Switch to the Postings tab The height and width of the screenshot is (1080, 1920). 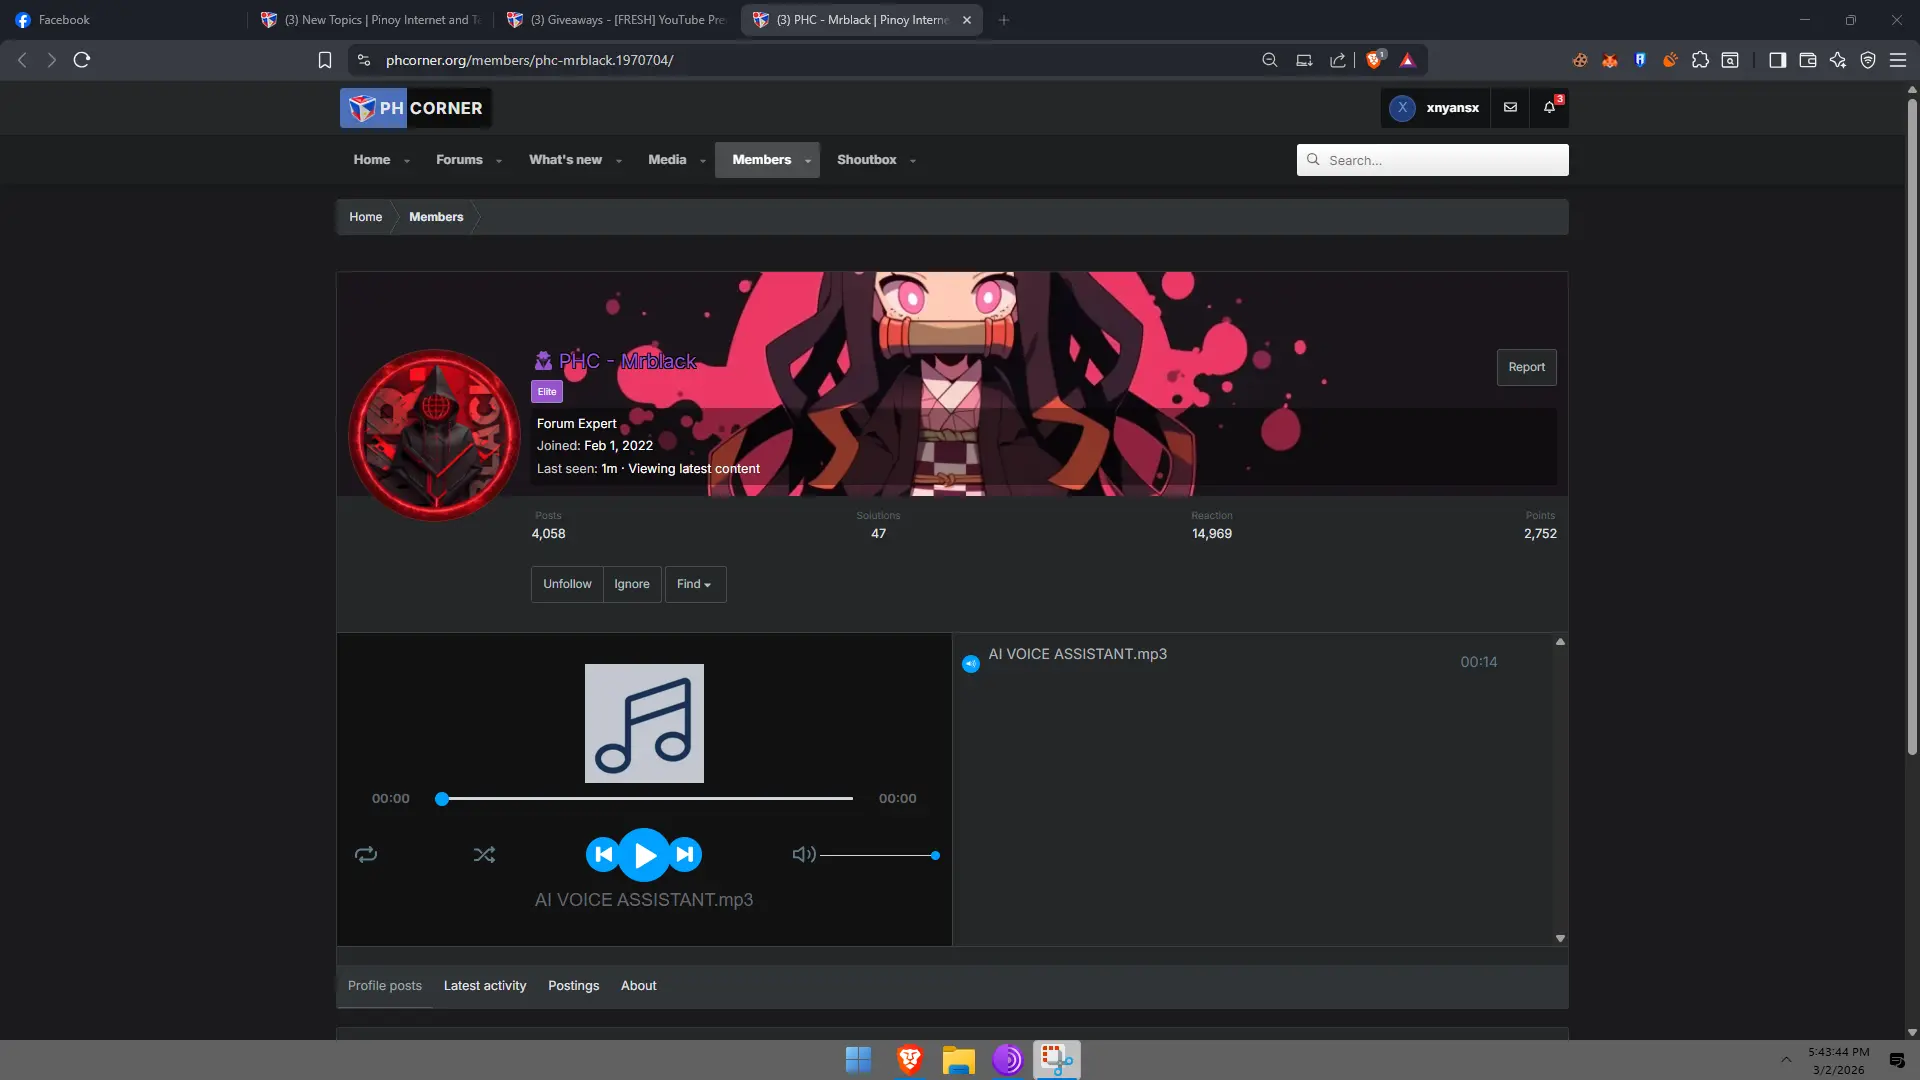click(x=574, y=986)
